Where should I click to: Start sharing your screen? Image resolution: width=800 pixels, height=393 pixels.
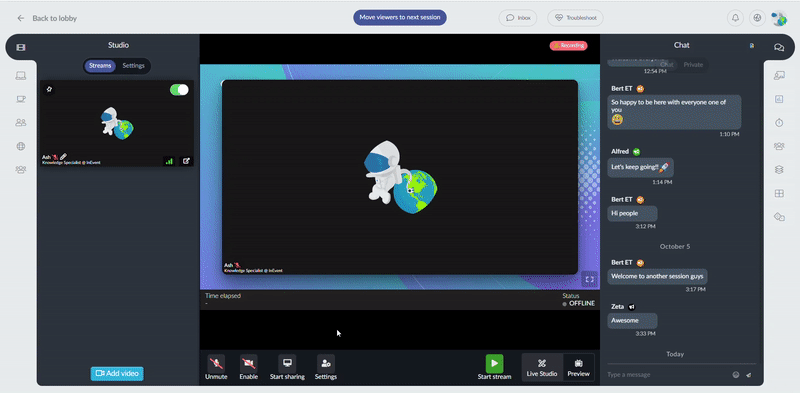(287, 367)
